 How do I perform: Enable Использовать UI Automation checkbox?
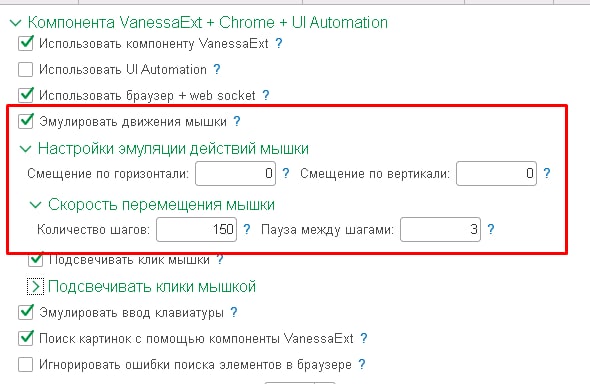[x=26, y=70]
